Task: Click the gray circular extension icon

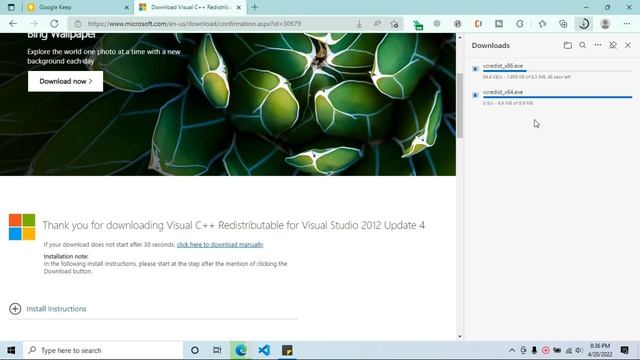Action: tap(437, 24)
